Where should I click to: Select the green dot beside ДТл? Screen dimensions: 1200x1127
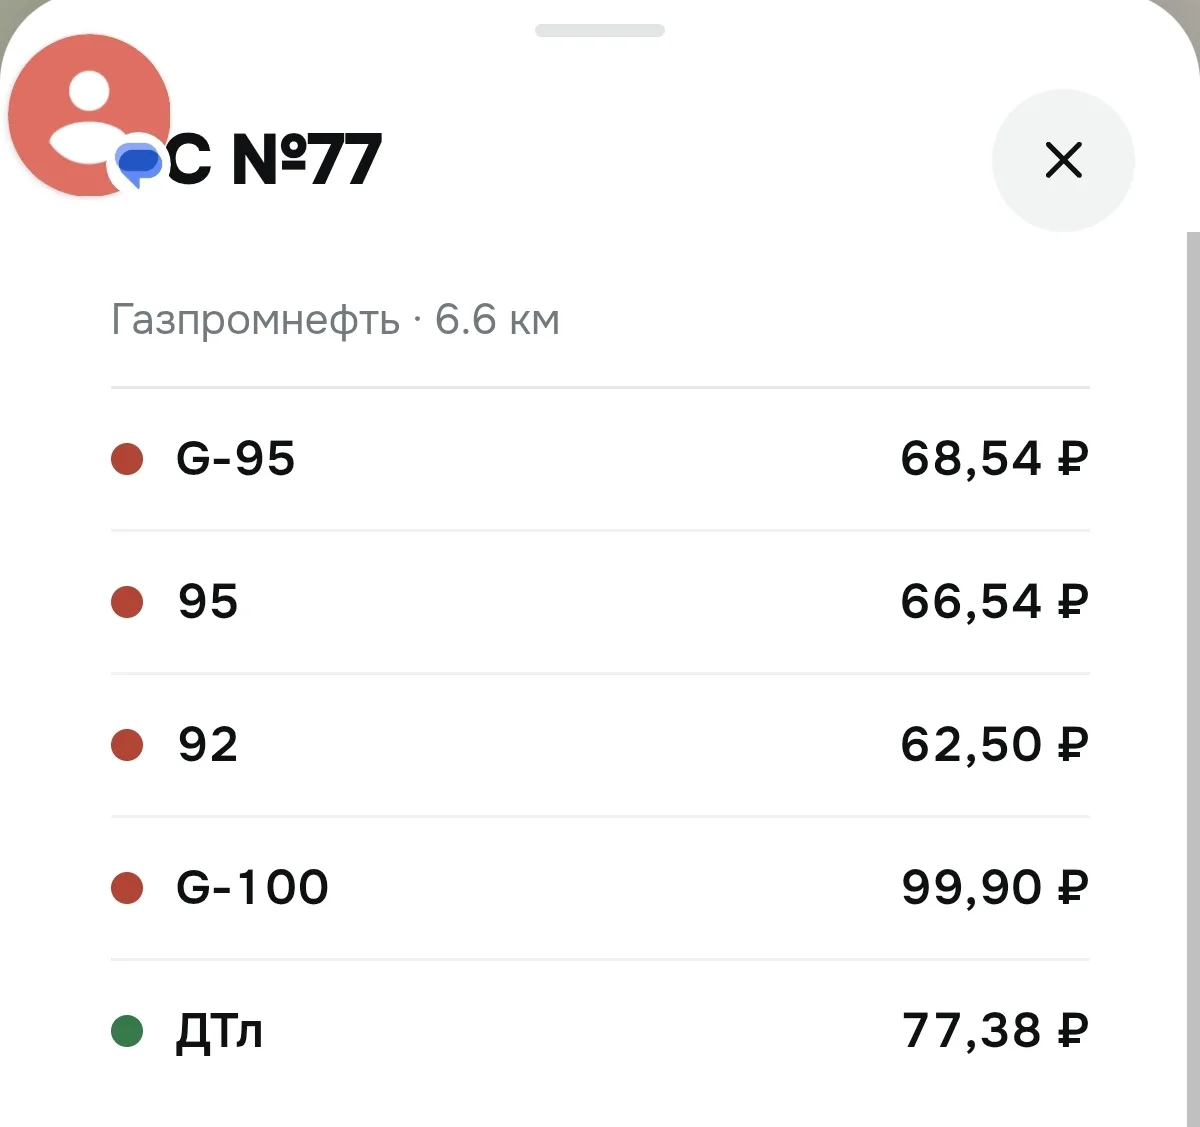pyautogui.click(x=127, y=1031)
